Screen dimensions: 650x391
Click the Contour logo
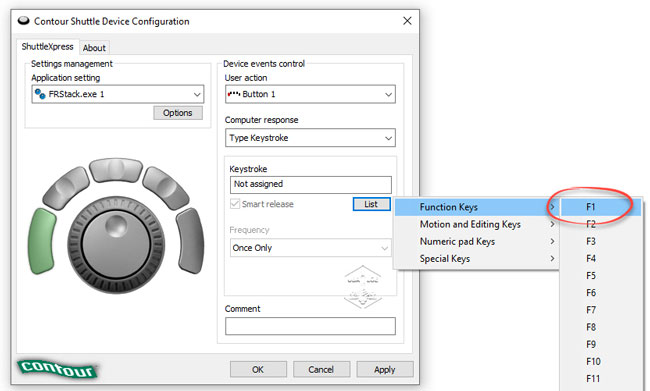click(58, 368)
